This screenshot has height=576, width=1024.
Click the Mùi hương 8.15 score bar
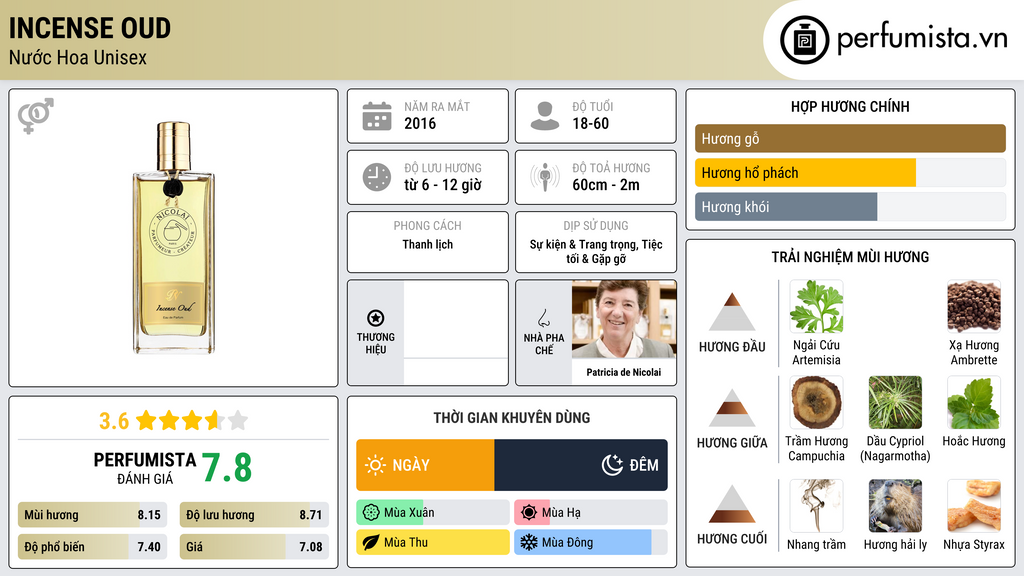coord(93,515)
